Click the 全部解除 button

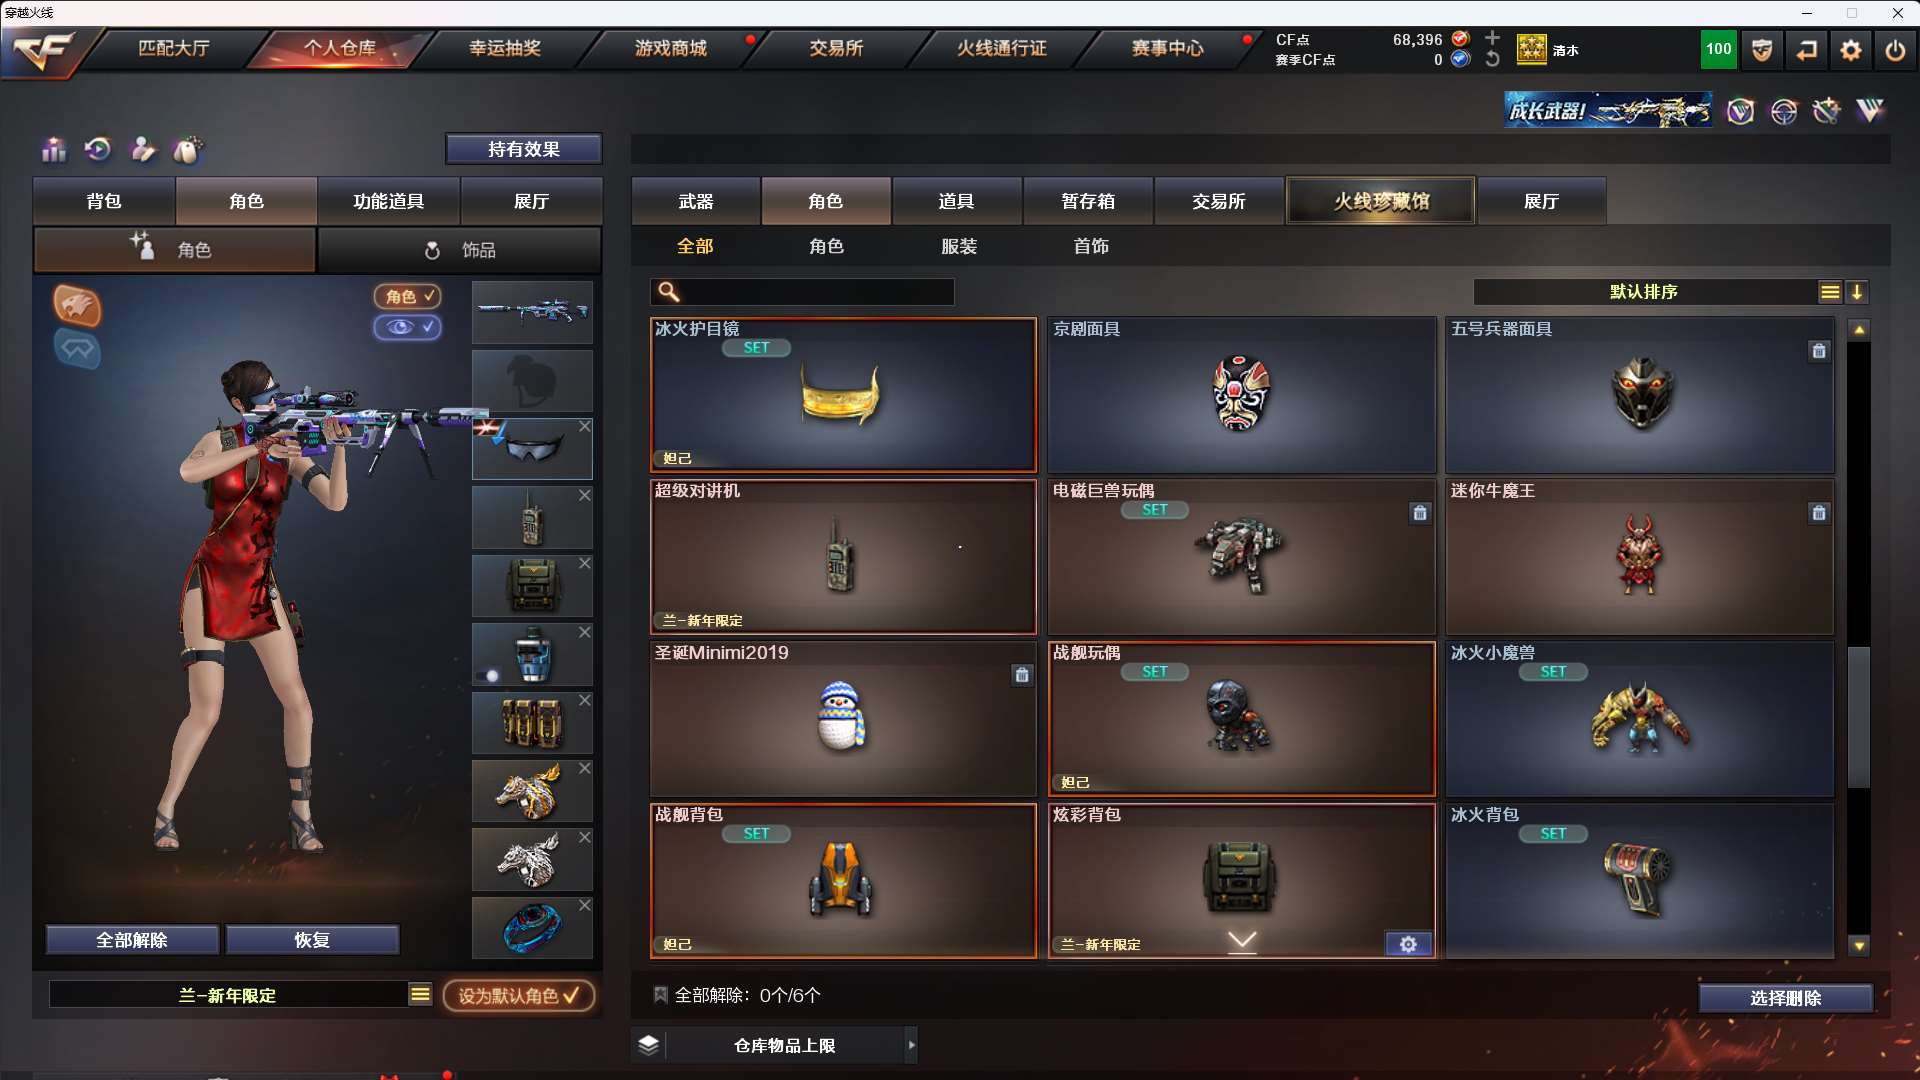point(132,940)
